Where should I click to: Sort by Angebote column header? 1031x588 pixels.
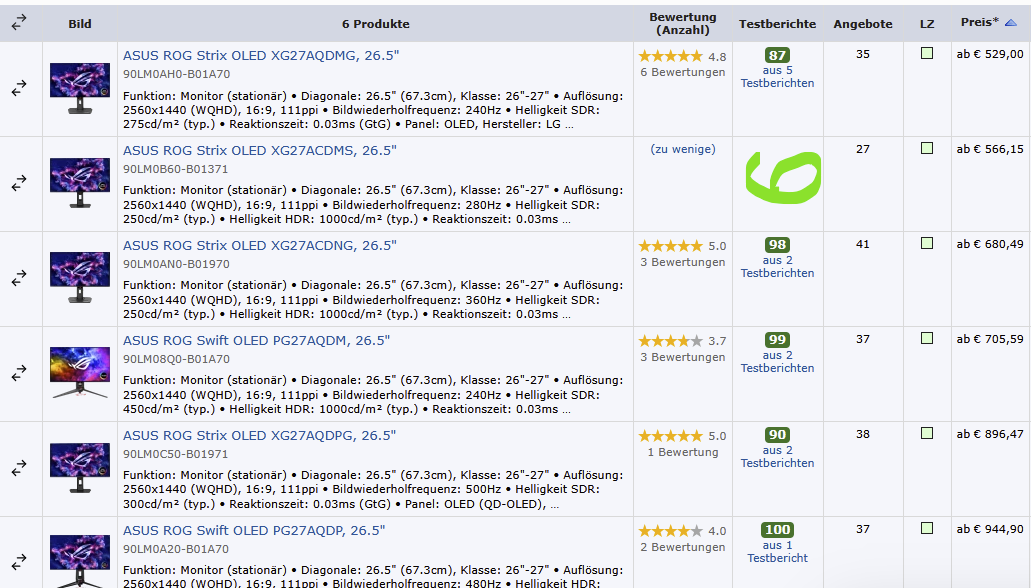[x=863, y=24]
